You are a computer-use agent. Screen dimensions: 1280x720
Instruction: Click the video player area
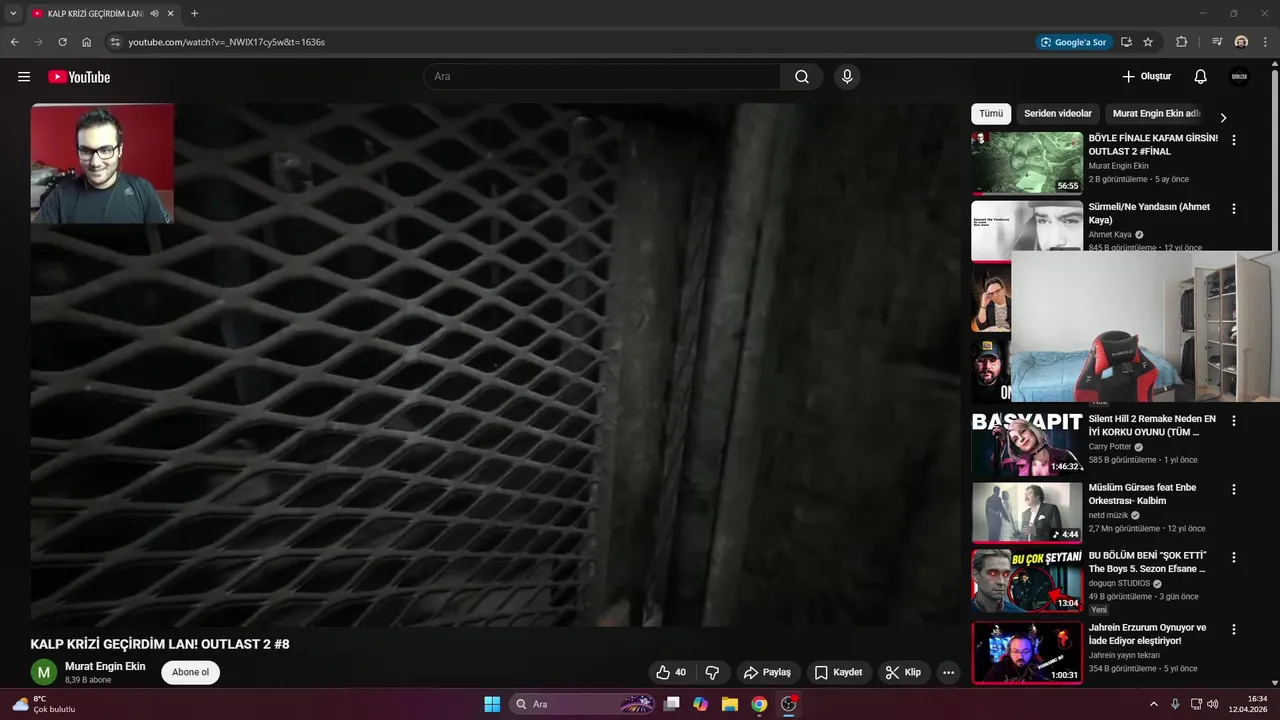[x=496, y=365]
